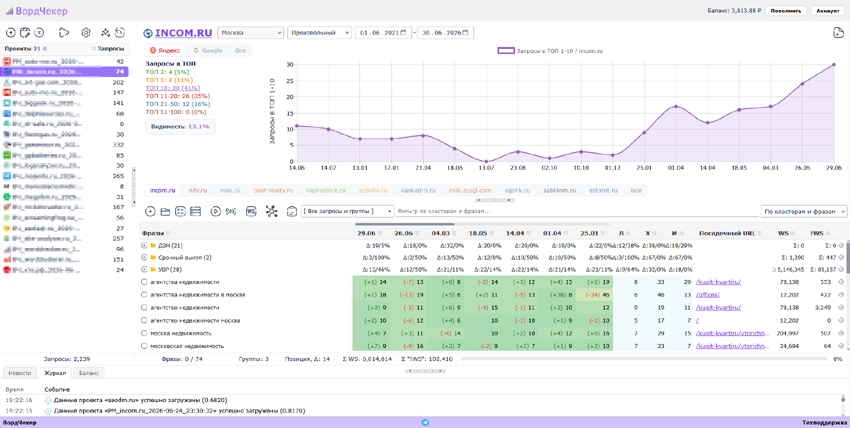Open the По кластерам и фразам dropdown

tap(803, 211)
